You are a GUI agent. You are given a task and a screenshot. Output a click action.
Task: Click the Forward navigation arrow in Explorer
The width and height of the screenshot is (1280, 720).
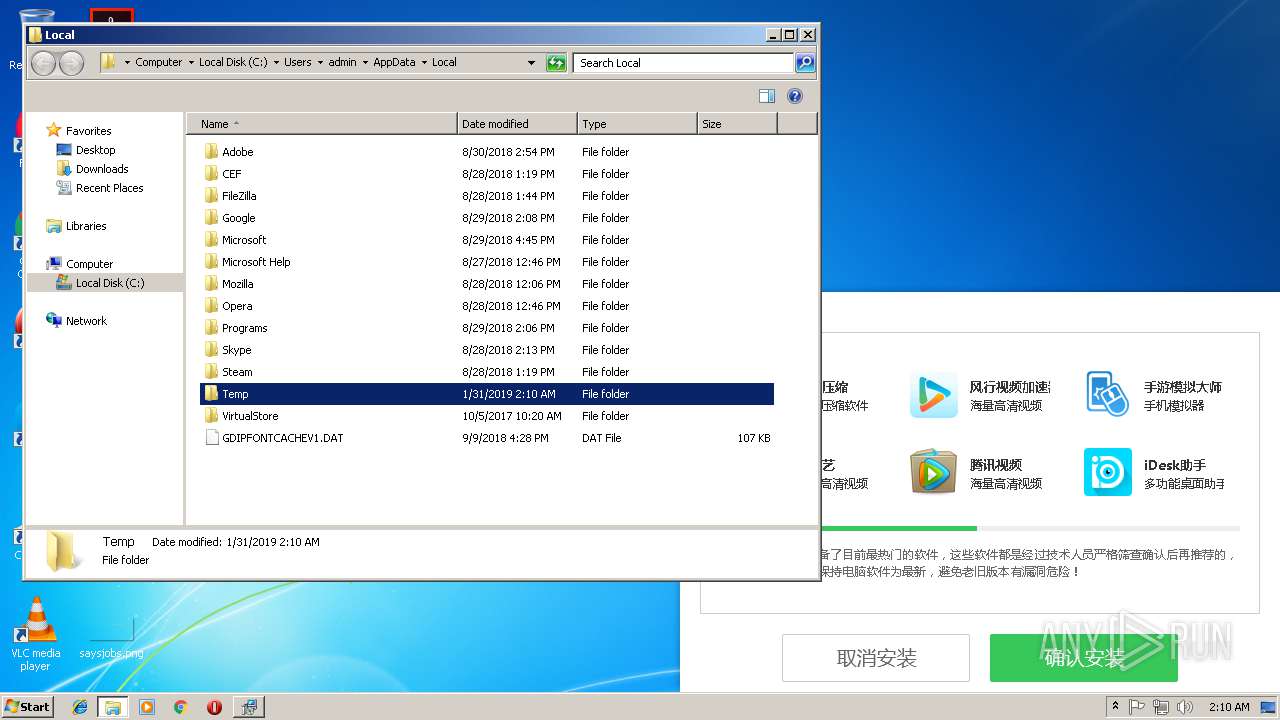coord(71,63)
